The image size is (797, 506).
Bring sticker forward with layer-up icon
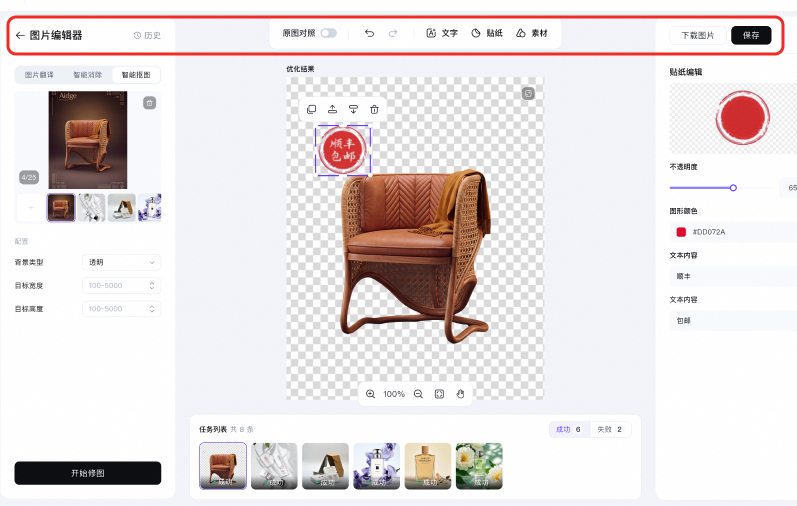click(332, 109)
